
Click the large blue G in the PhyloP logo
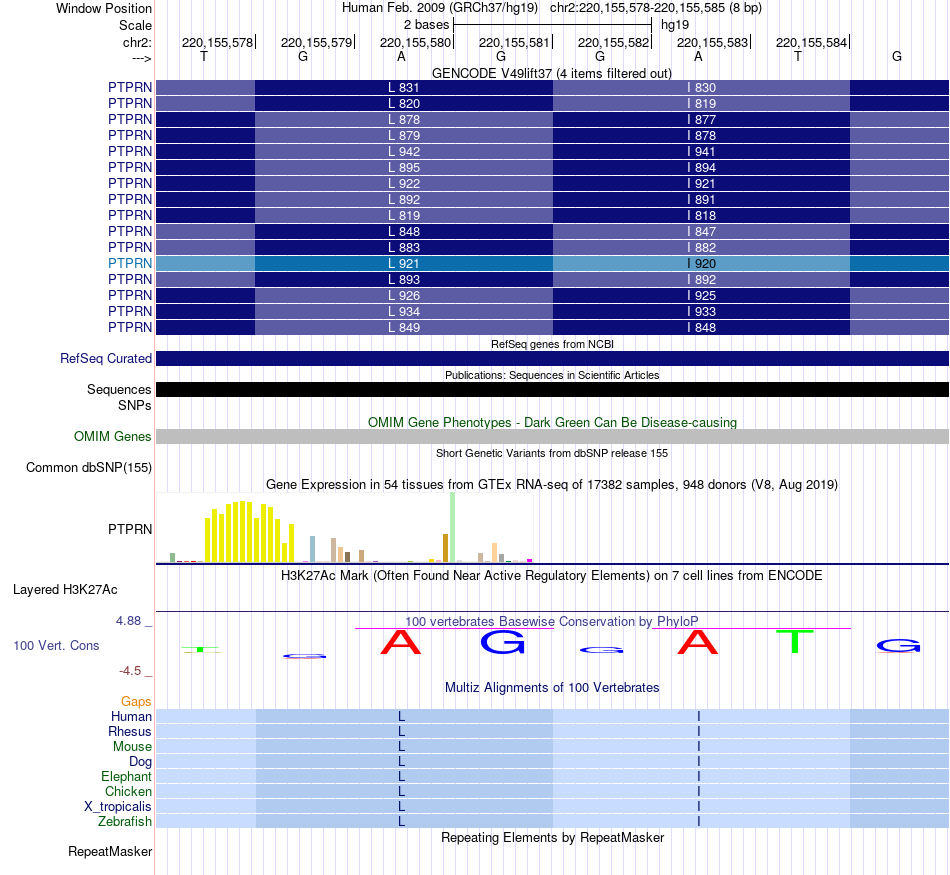point(502,642)
